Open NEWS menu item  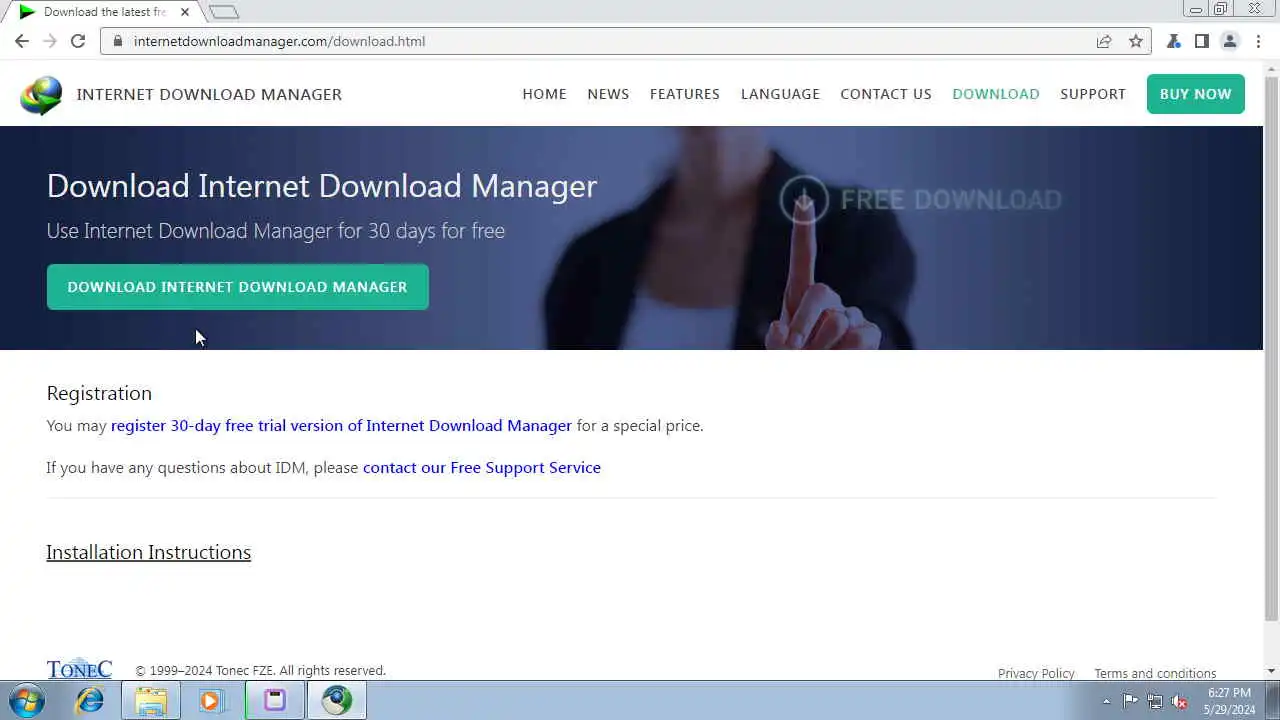[x=608, y=94]
